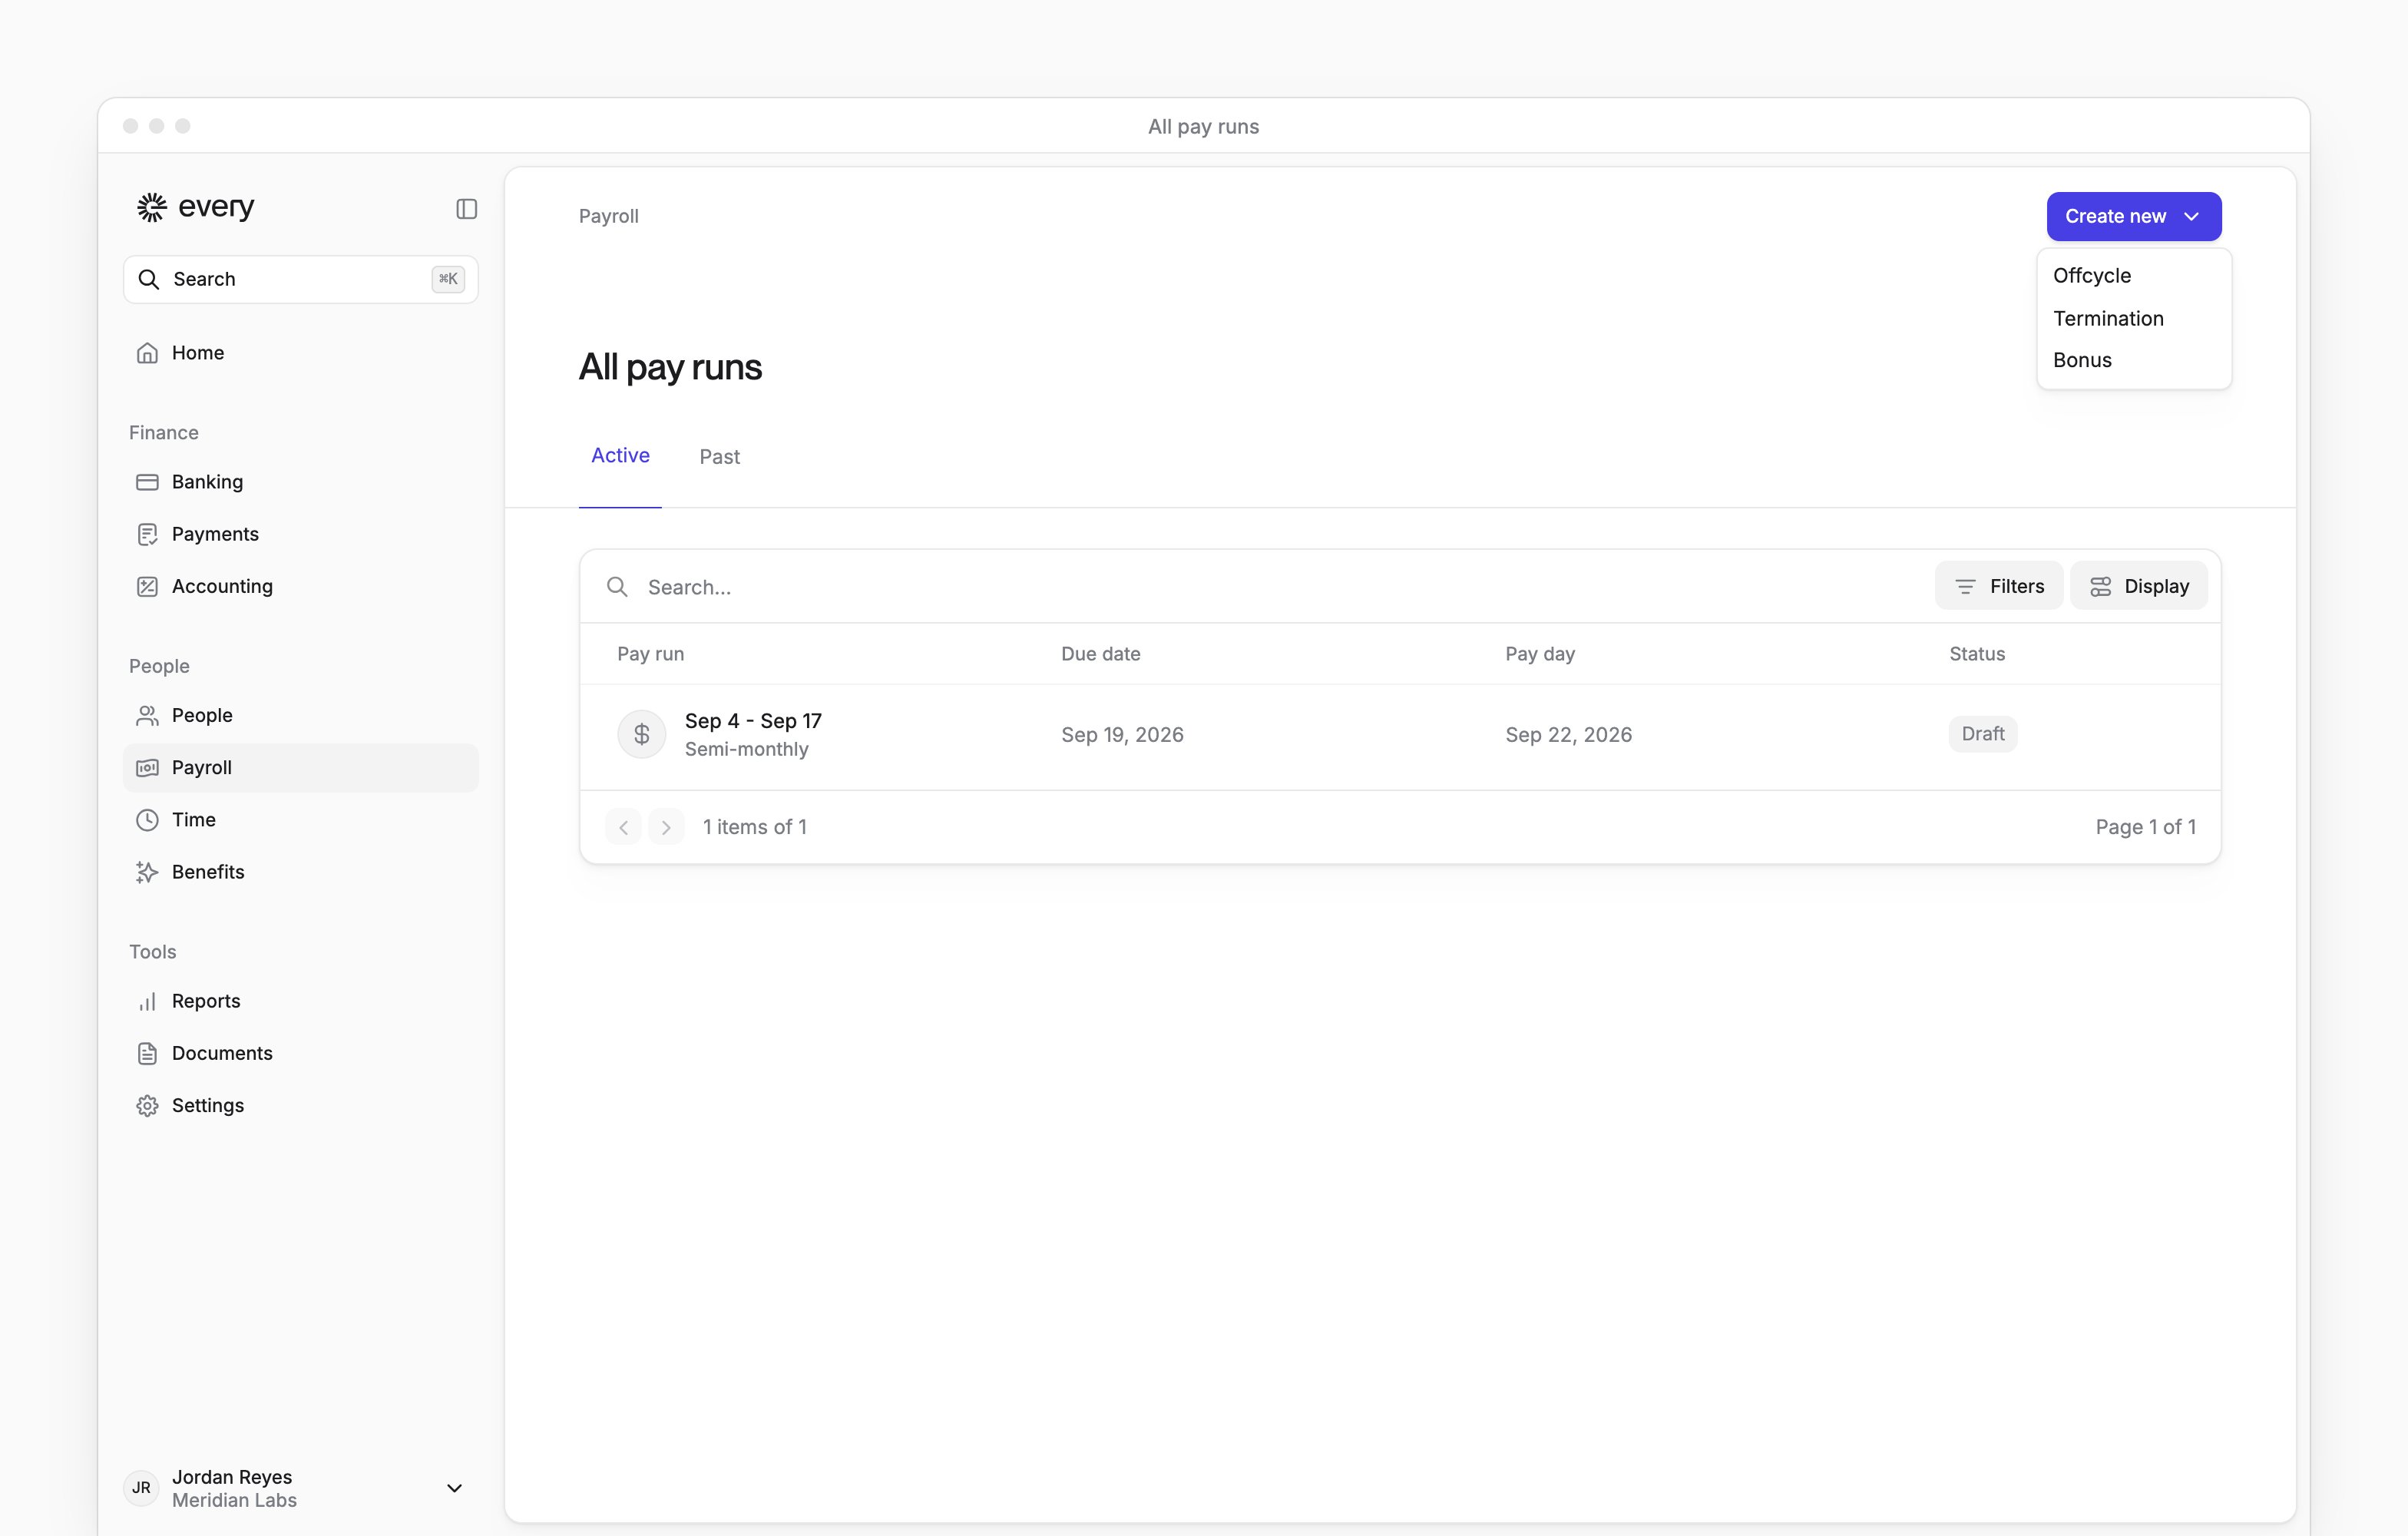Choose Bonus from Create new menu

(x=2134, y=360)
